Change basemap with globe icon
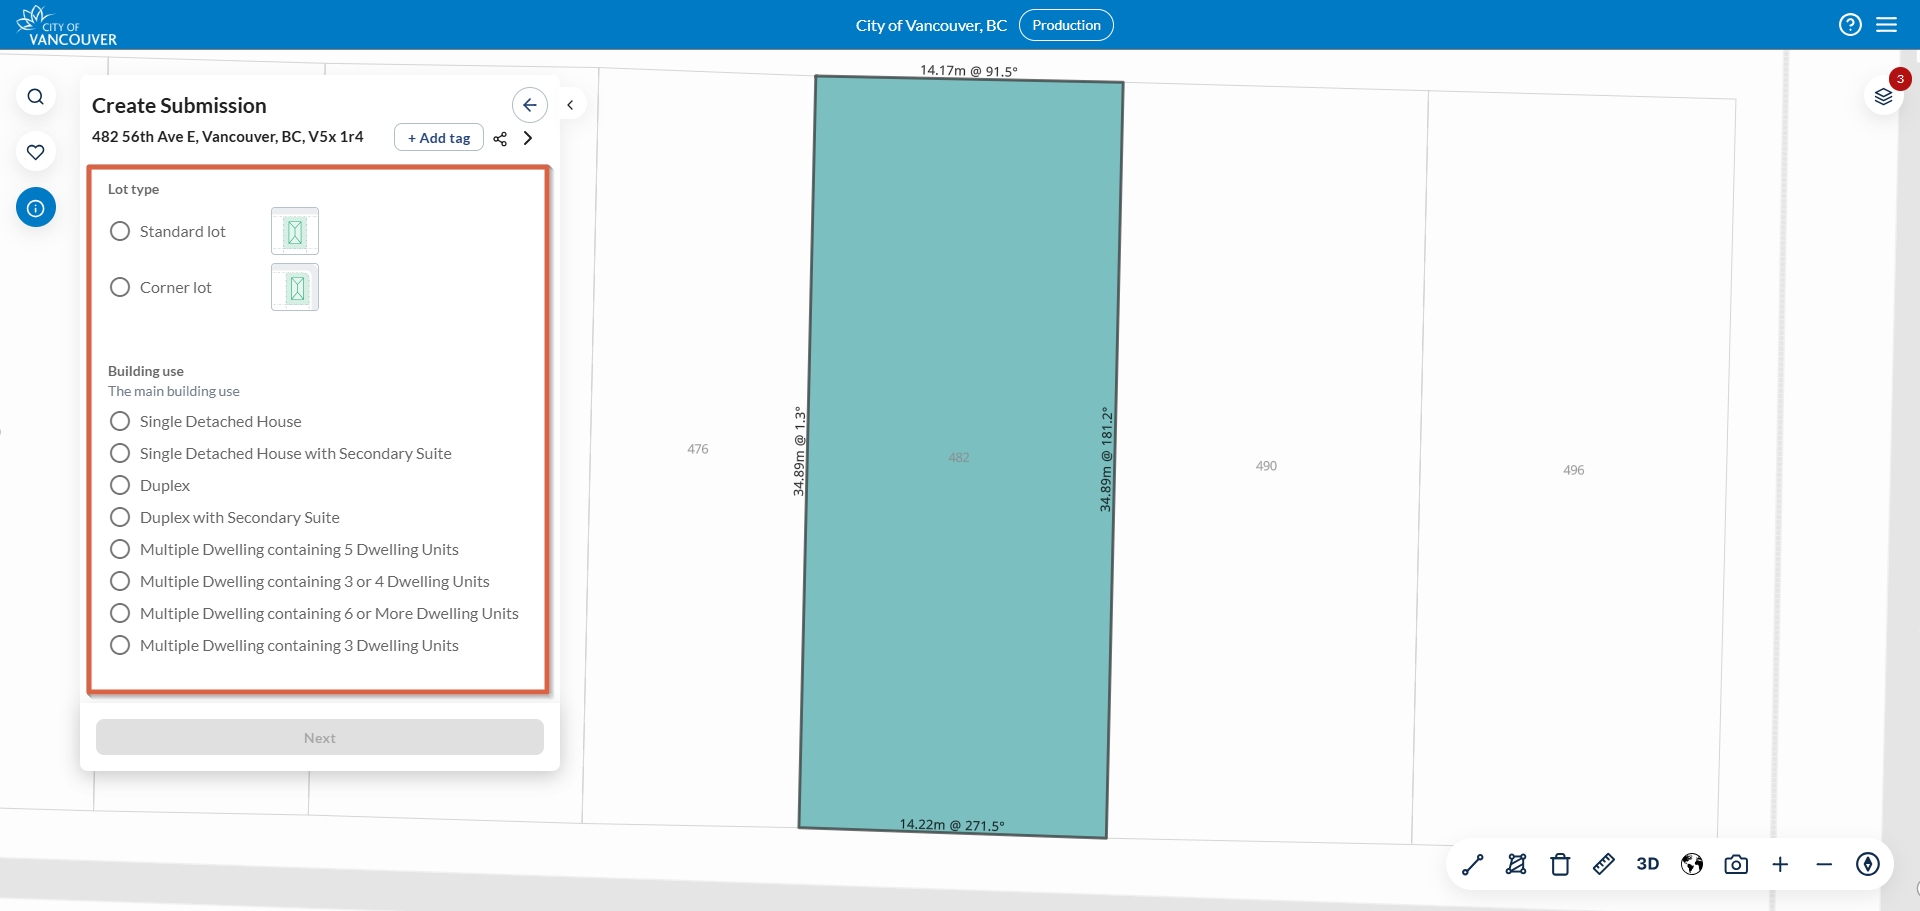 1692,865
